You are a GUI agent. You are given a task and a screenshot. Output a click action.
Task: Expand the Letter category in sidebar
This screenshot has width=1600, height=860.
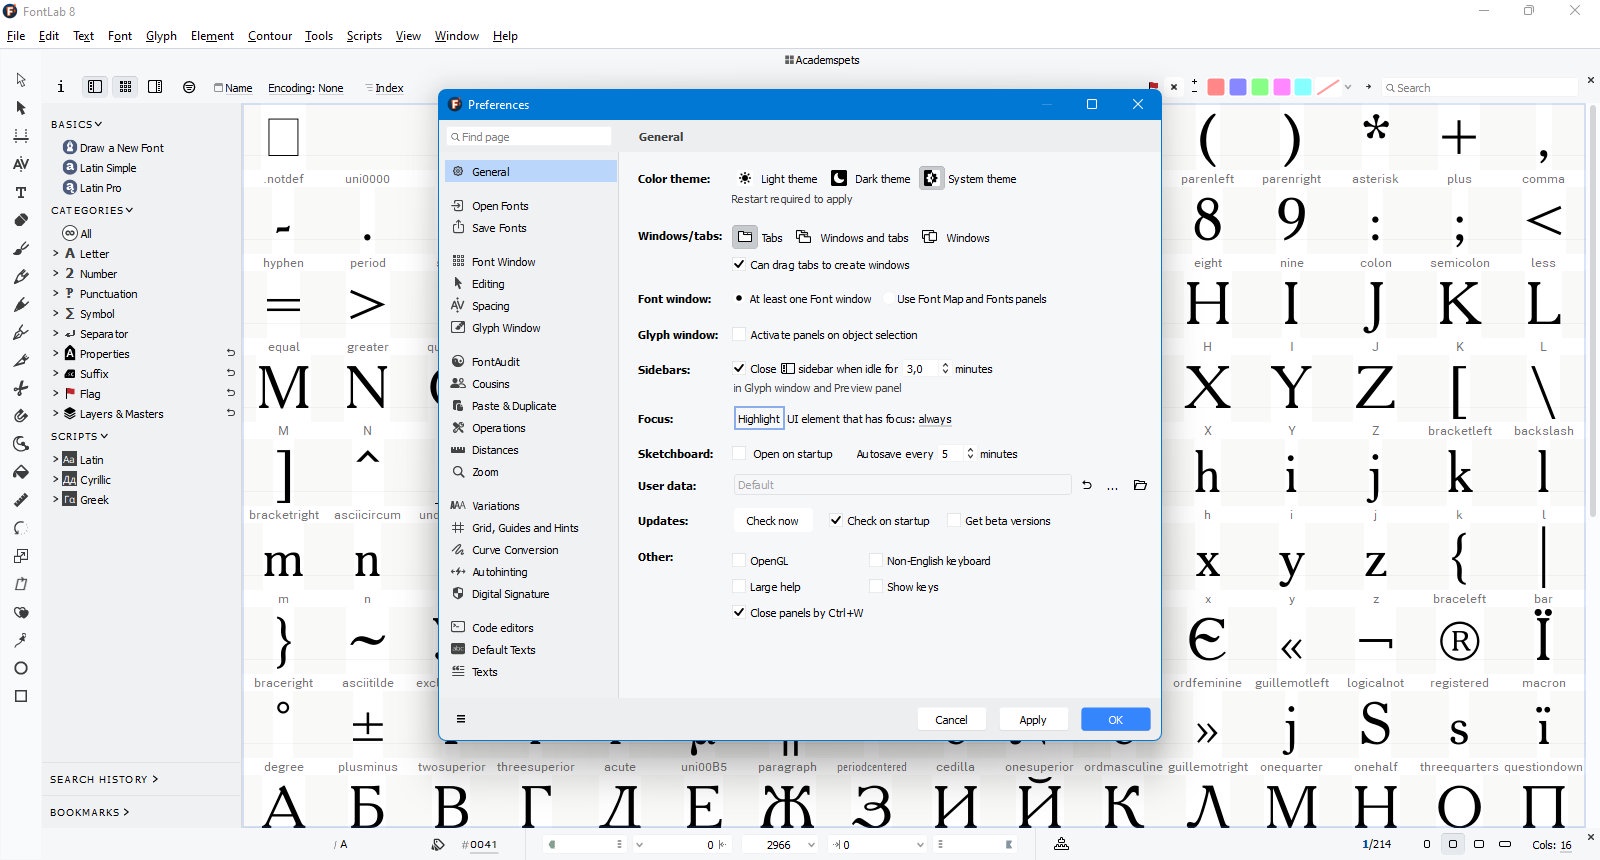point(55,254)
